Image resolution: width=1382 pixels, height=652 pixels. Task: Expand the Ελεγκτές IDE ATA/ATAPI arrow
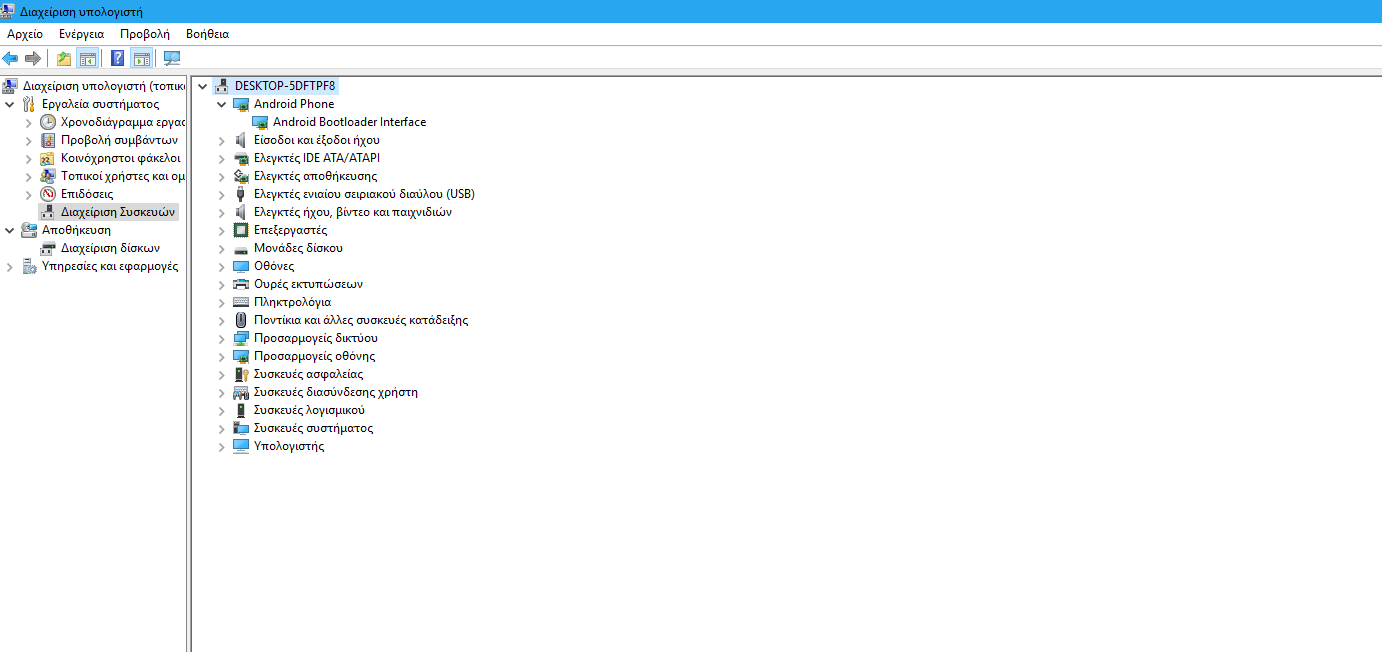[222, 158]
